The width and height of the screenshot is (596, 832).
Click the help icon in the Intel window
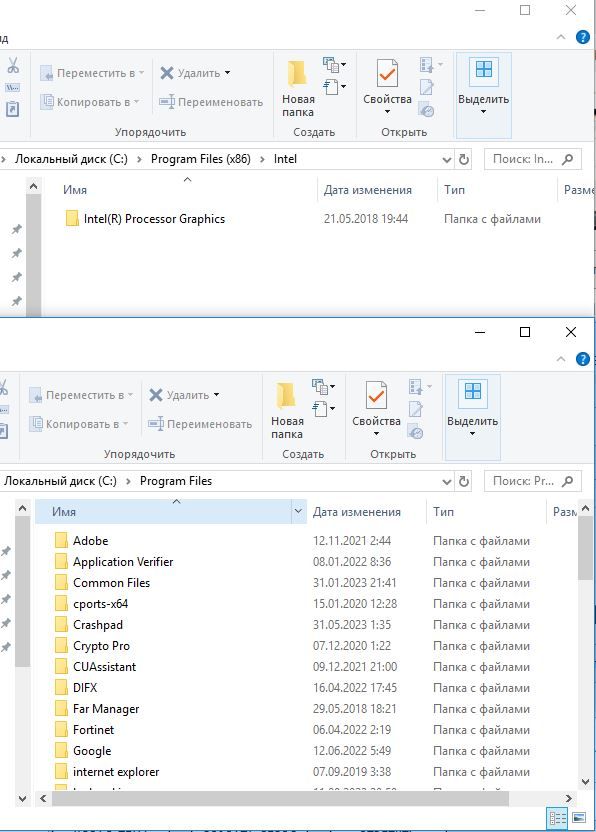pos(583,37)
